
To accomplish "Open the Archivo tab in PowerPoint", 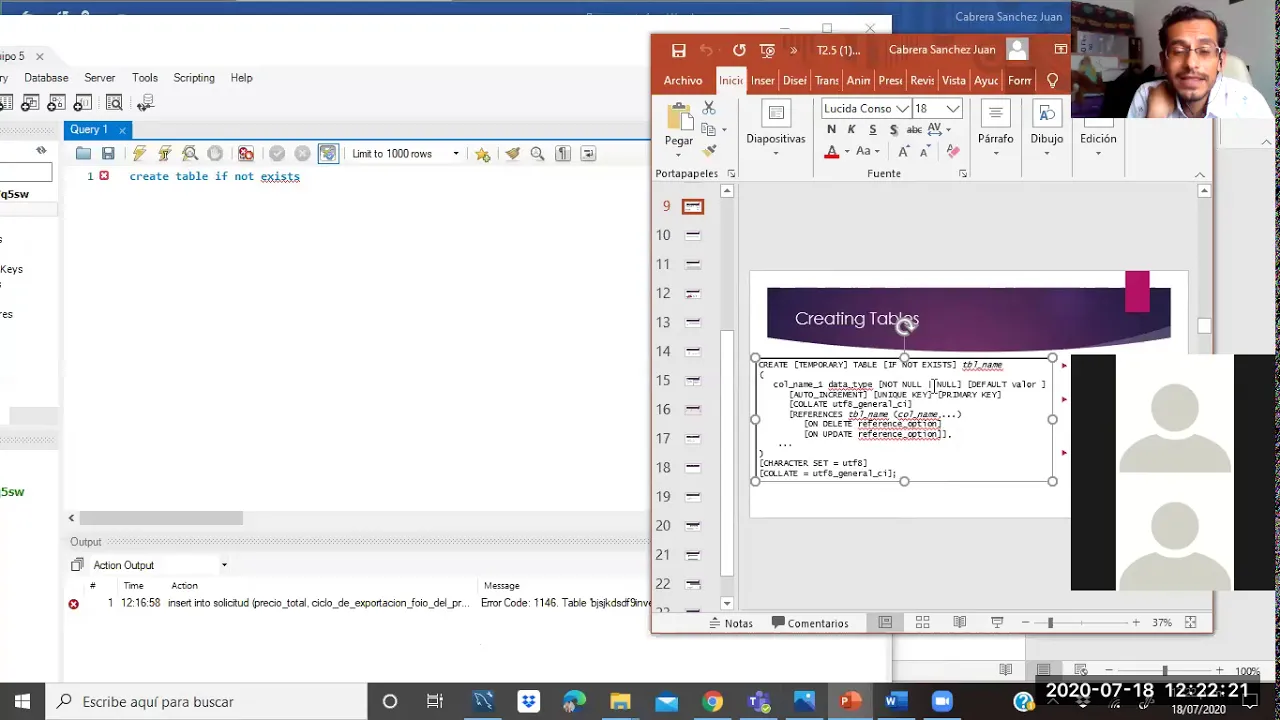I will point(683,80).
